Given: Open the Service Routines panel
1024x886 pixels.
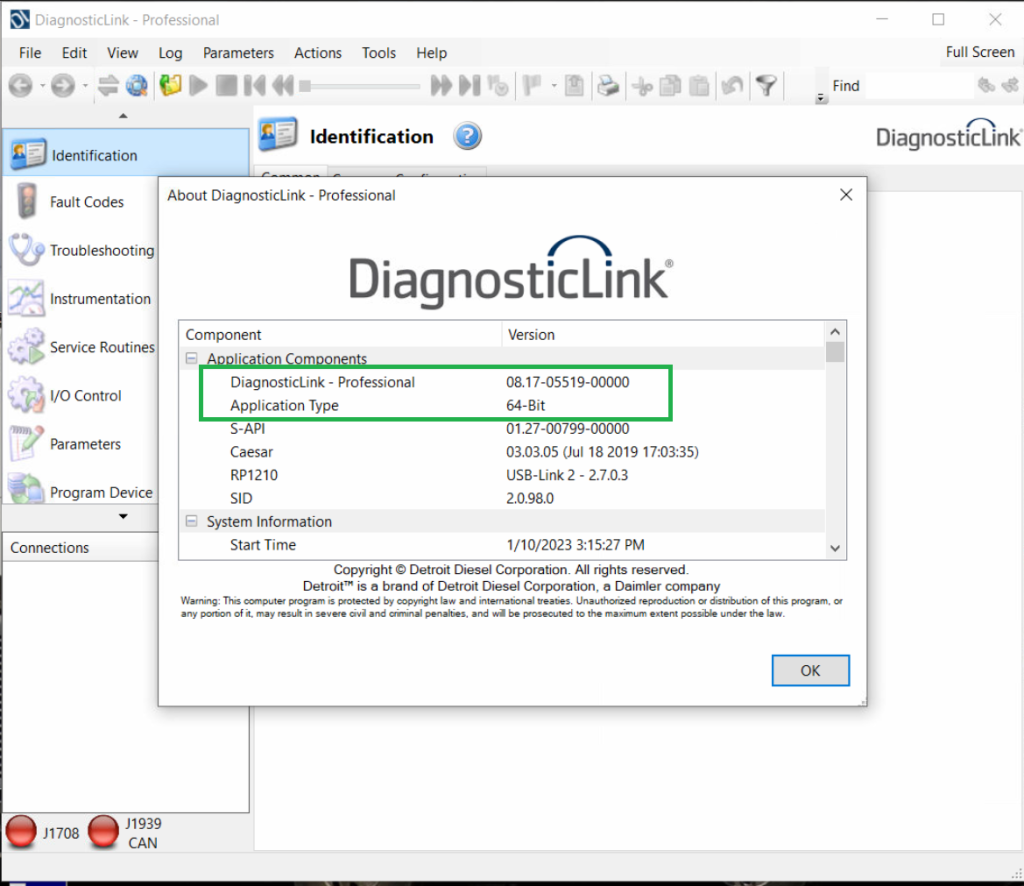Looking at the screenshot, I should (x=80, y=347).
